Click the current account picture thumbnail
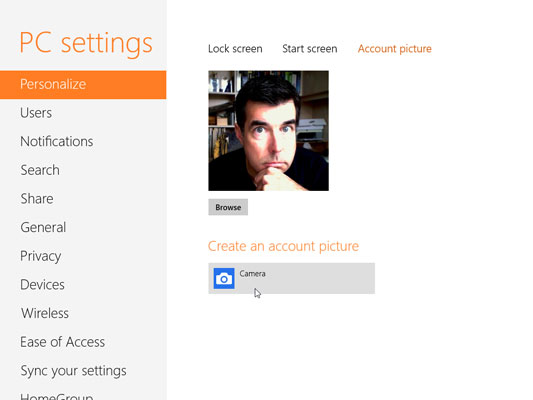This screenshot has width=533, height=400. point(268,131)
